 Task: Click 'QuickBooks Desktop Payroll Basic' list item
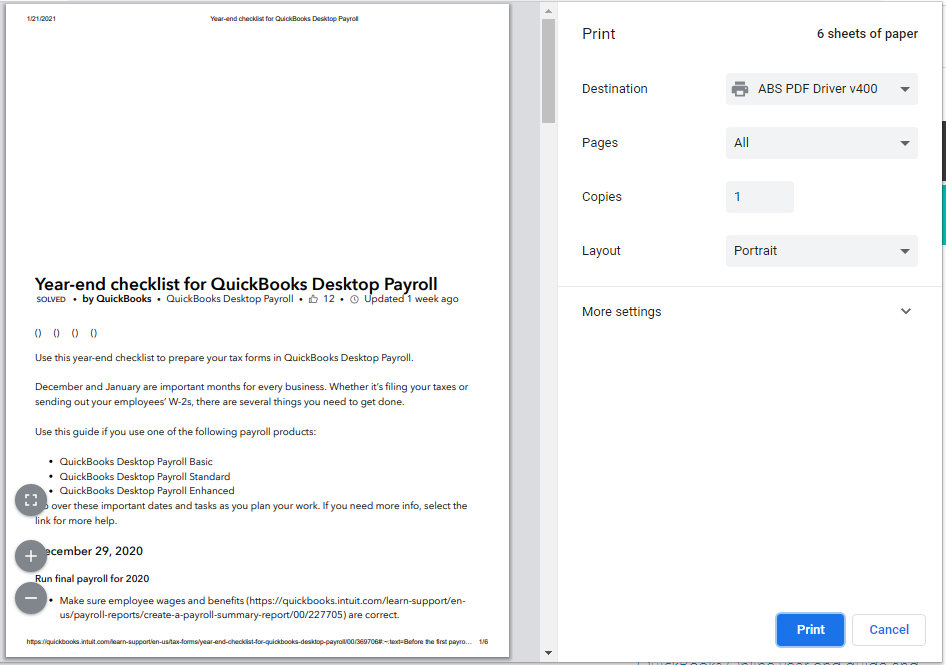click(136, 462)
